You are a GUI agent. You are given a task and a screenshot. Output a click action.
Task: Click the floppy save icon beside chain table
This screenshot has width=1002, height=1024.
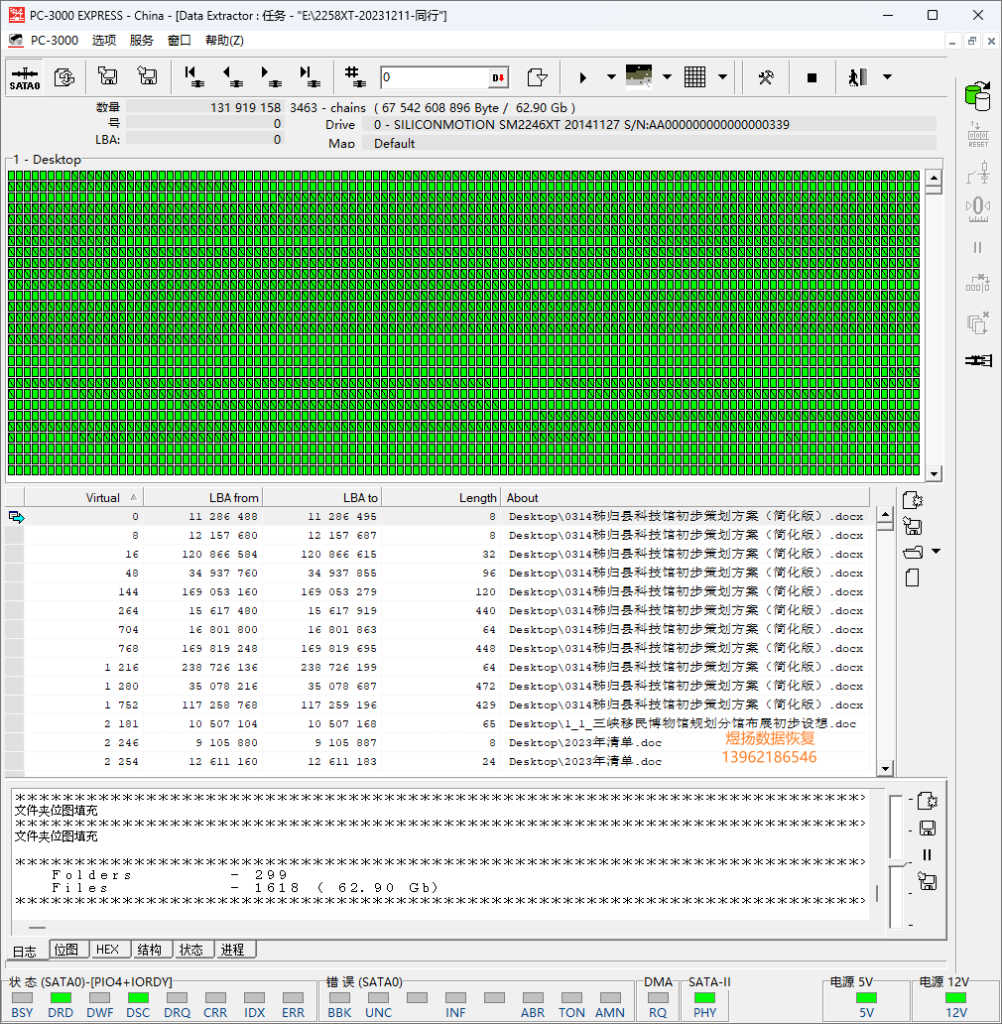(x=913, y=526)
